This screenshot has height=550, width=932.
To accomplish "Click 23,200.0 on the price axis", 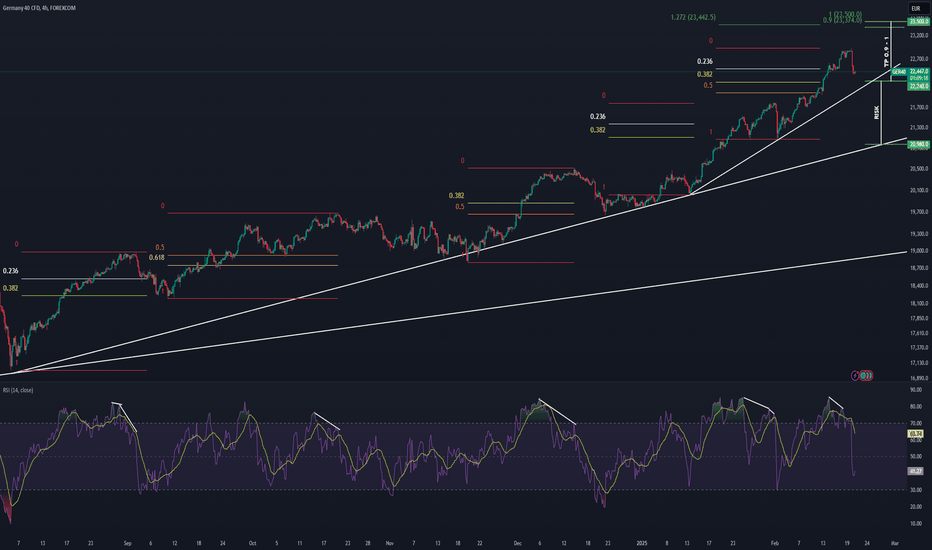I will point(919,36).
